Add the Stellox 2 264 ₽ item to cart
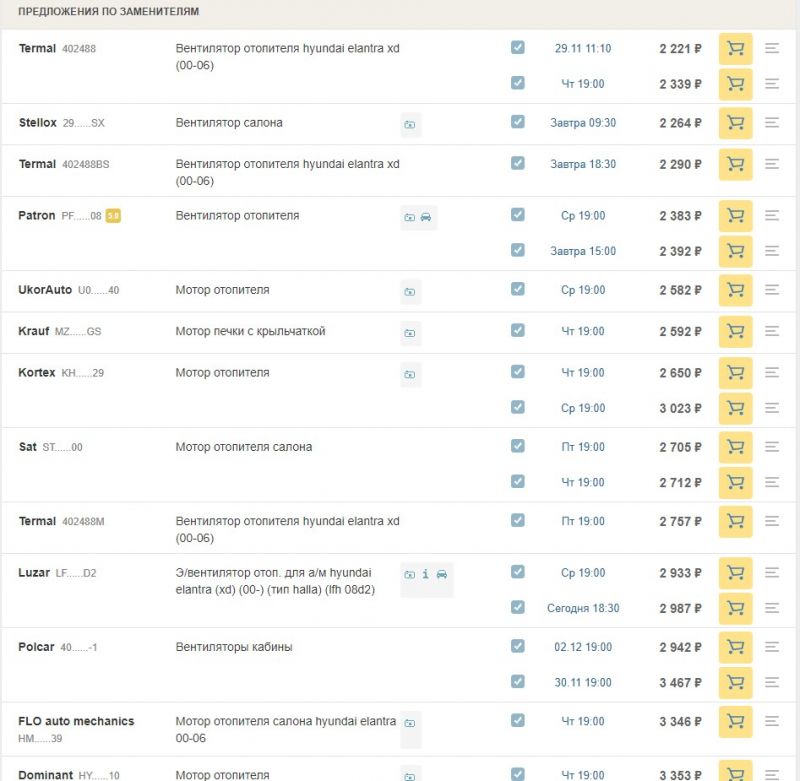Viewport: 800px width, 781px height. (735, 123)
